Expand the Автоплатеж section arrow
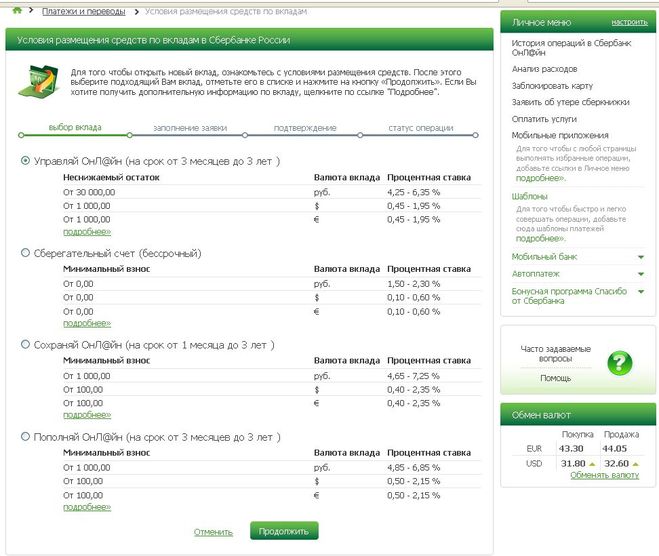Viewport: 659px width, 556px height. [640, 272]
